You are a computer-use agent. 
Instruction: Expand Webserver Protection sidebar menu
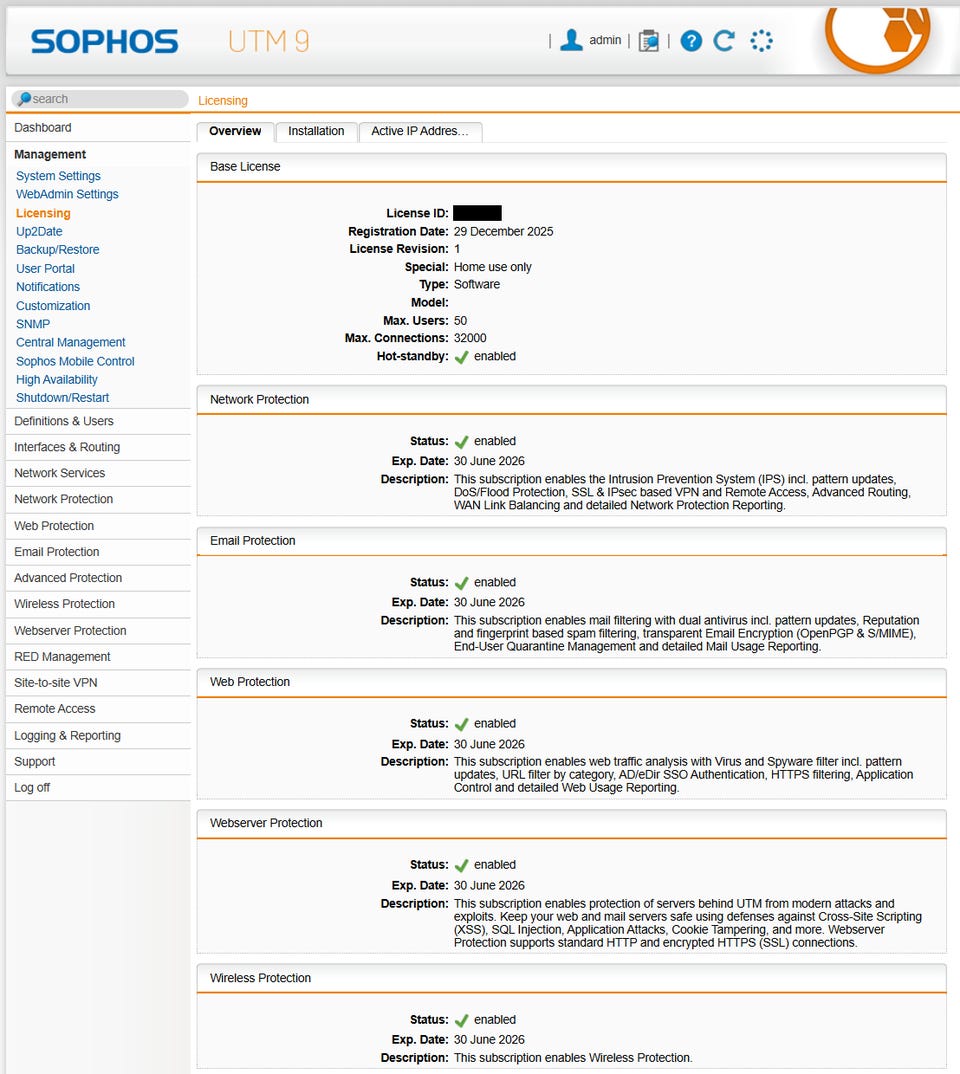(x=98, y=631)
